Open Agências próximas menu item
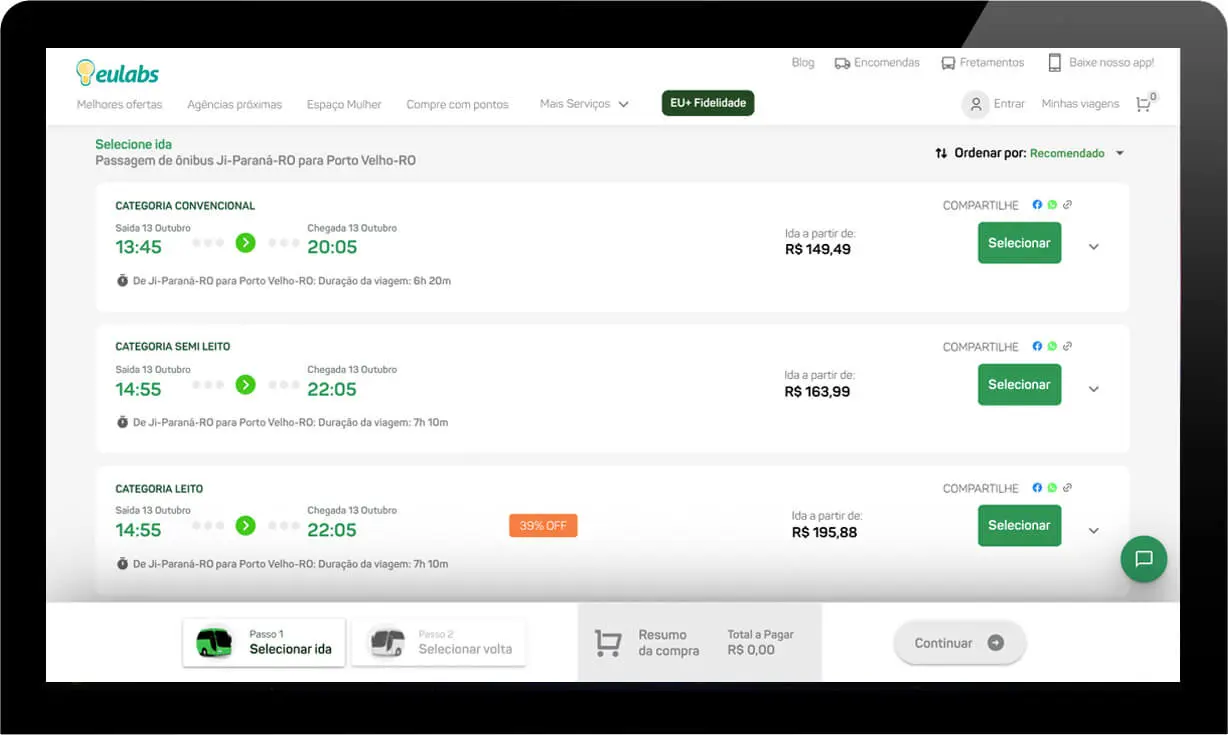This screenshot has width=1228, height=735. (x=235, y=104)
